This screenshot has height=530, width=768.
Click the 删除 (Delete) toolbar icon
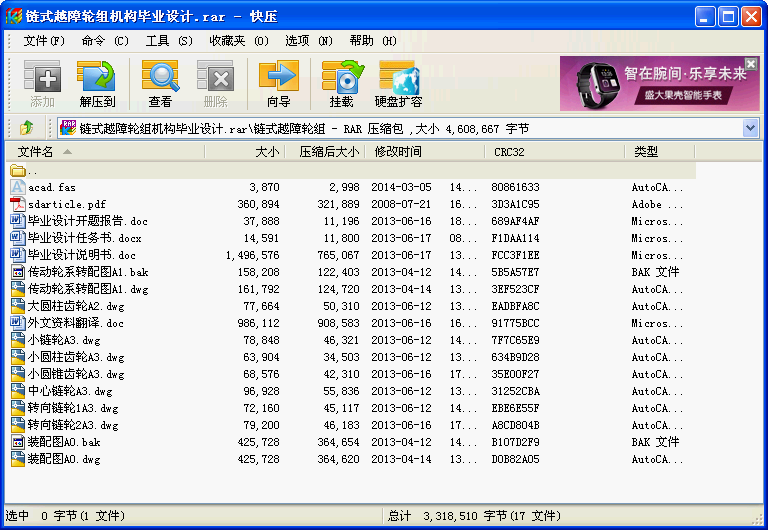pos(215,83)
